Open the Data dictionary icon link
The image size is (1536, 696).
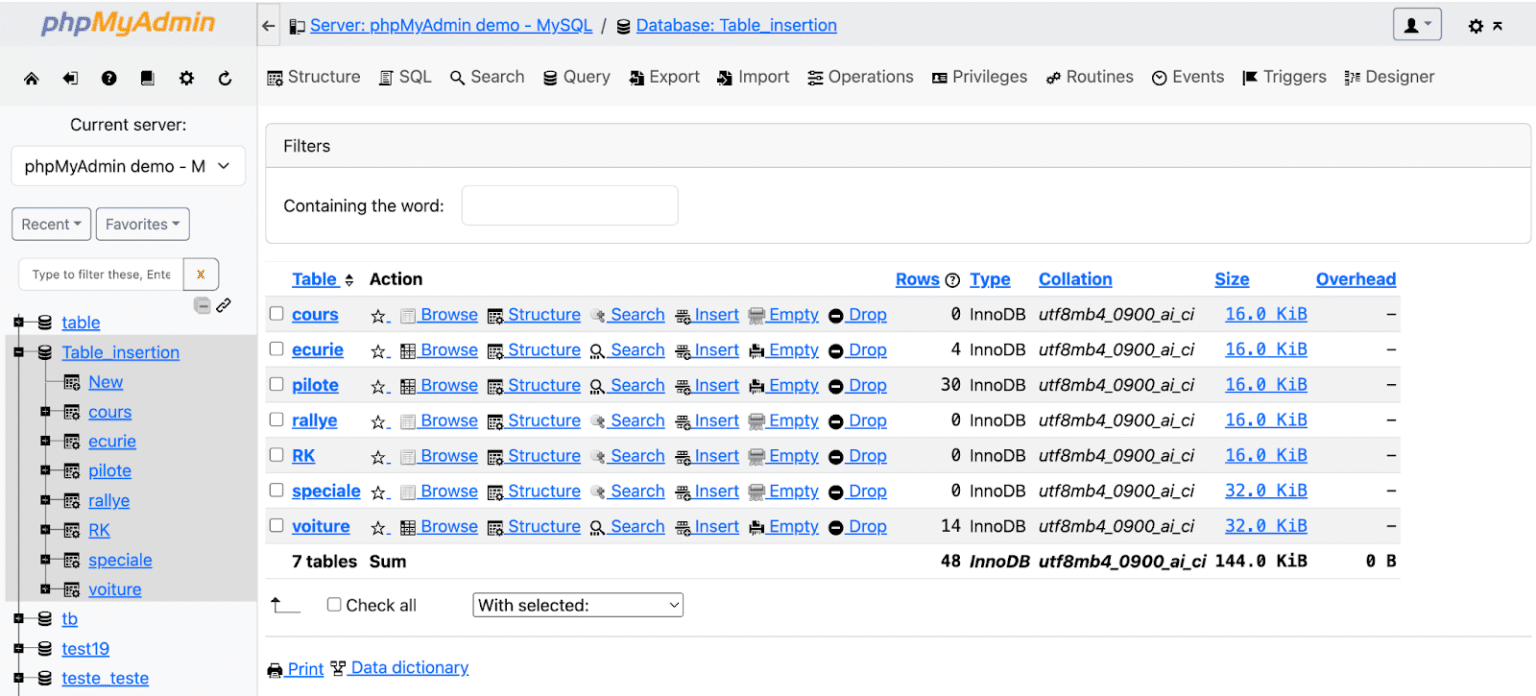338,667
